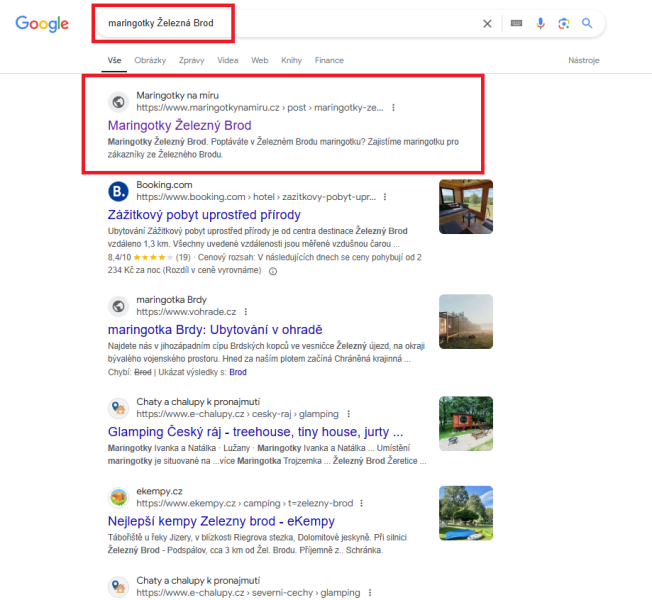Click the maringotka Brdy globe favicon
Screen dimensions: 652x600
pos(119,306)
